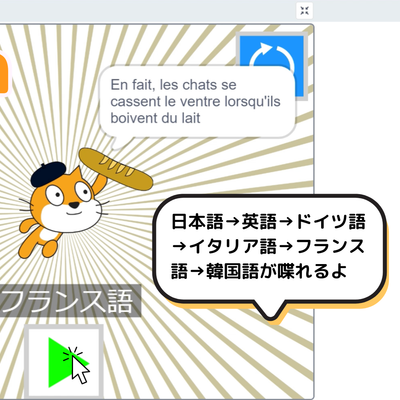Click the green play arrow button
The height and width of the screenshot is (400, 400).
click(x=64, y=362)
